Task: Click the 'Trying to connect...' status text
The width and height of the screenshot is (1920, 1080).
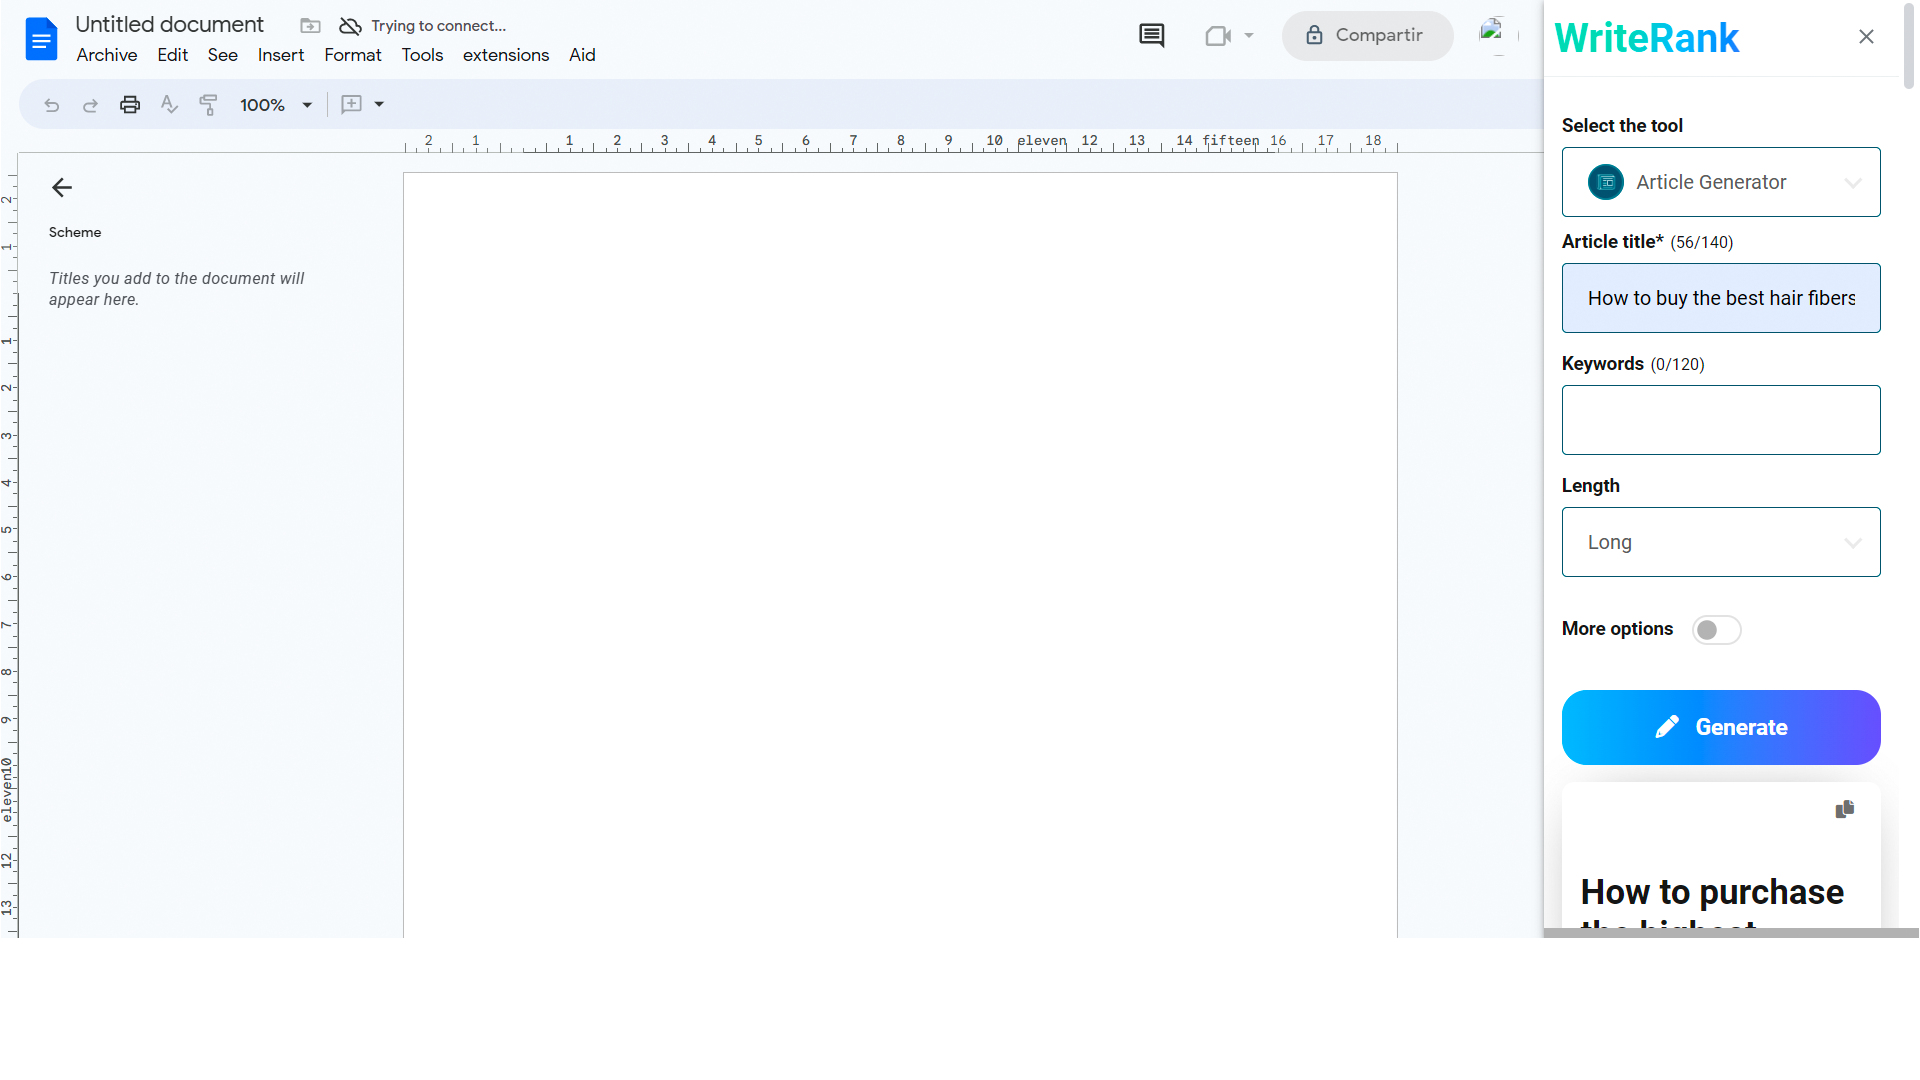Action: pos(439,26)
